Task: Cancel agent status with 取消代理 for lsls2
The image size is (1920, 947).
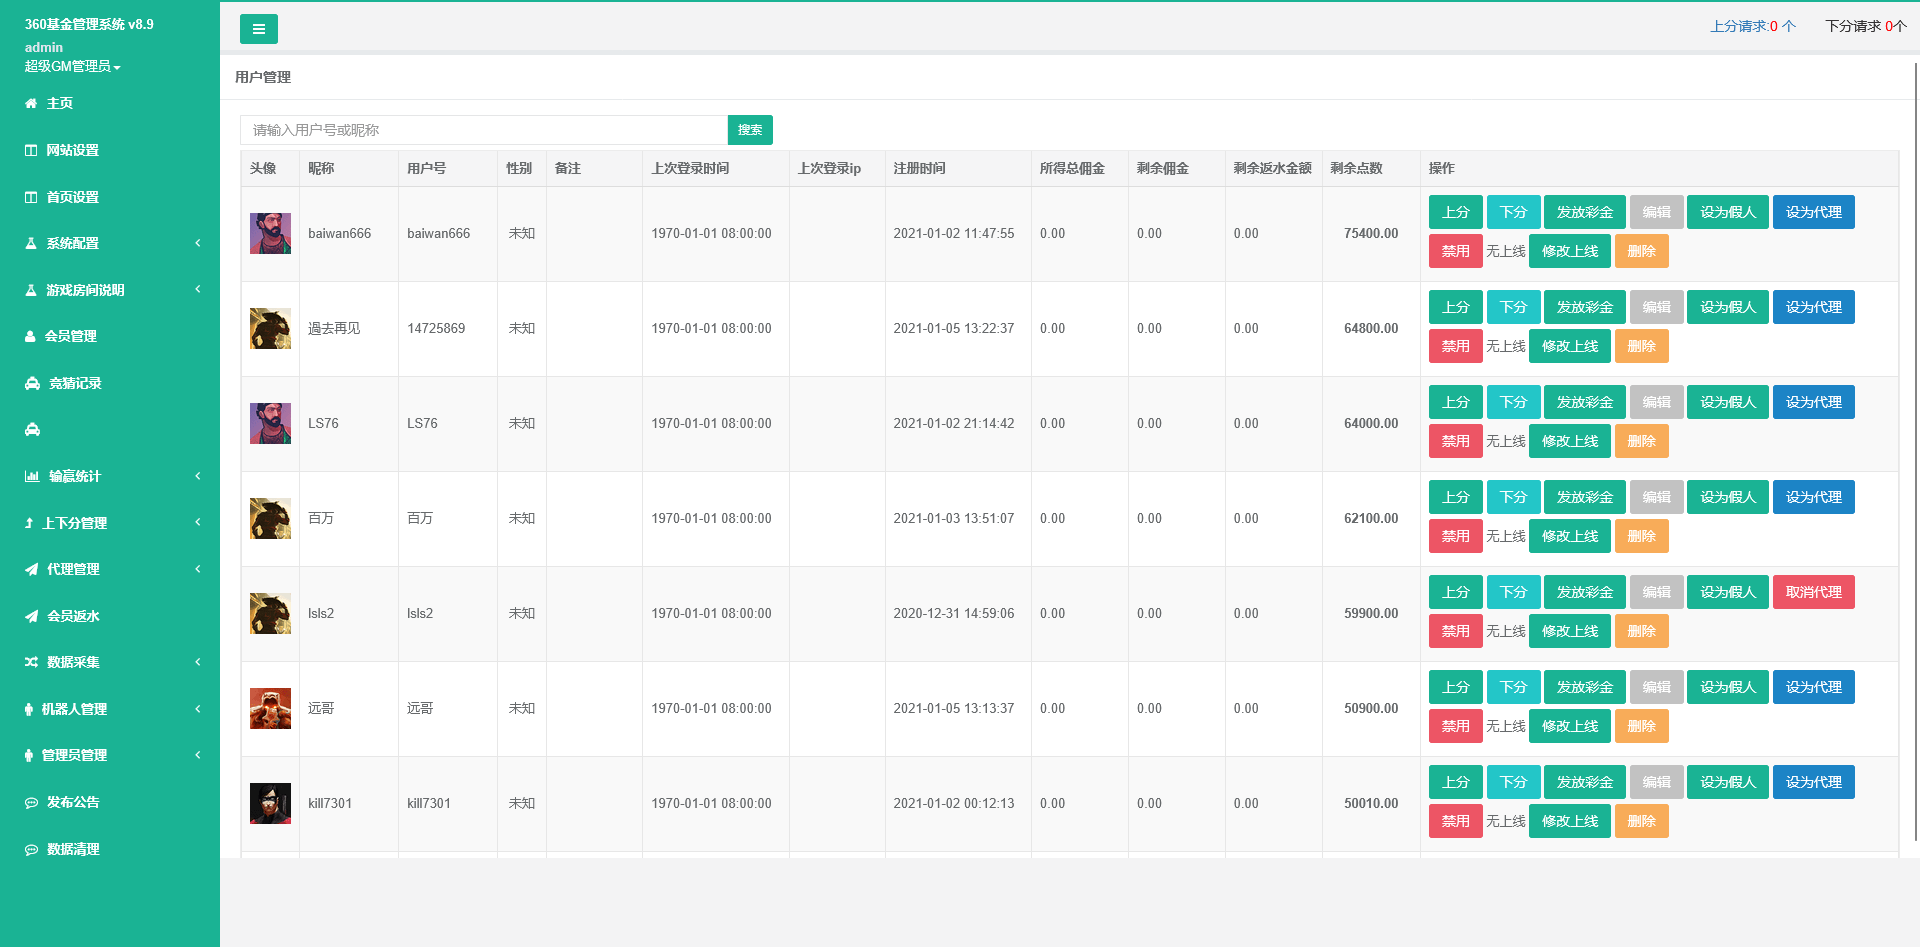Action: (x=1813, y=592)
